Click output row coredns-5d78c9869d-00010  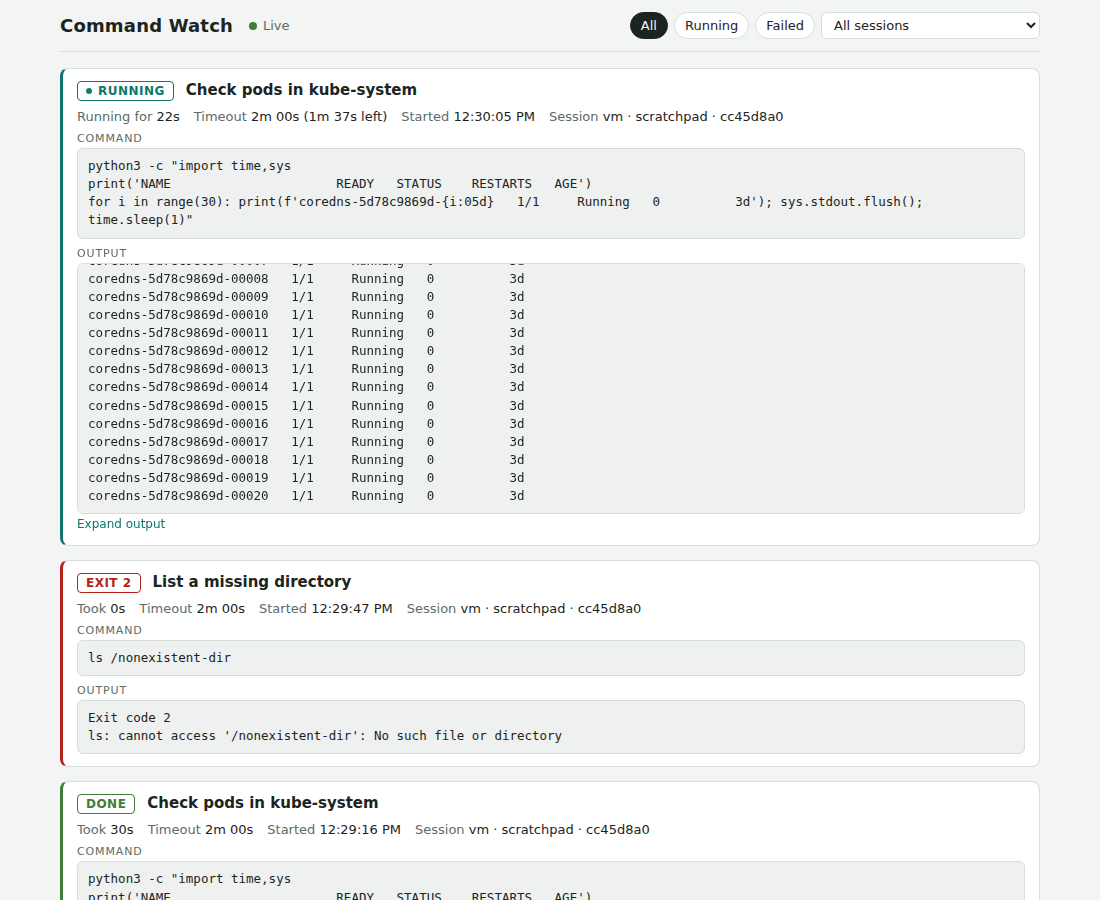(306, 315)
